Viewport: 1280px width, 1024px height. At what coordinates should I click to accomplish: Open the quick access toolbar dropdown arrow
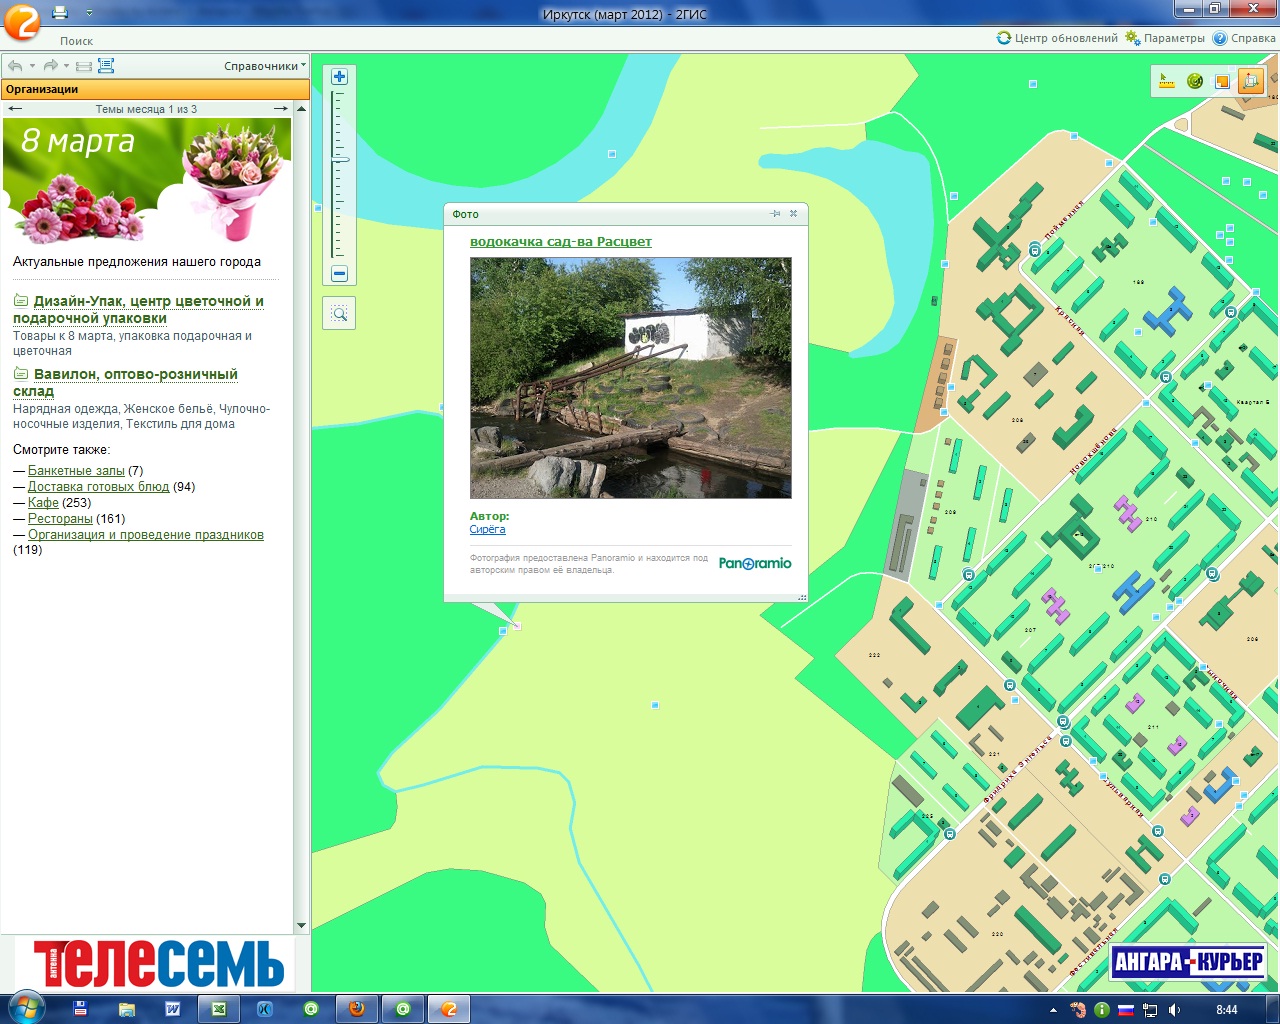point(89,13)
